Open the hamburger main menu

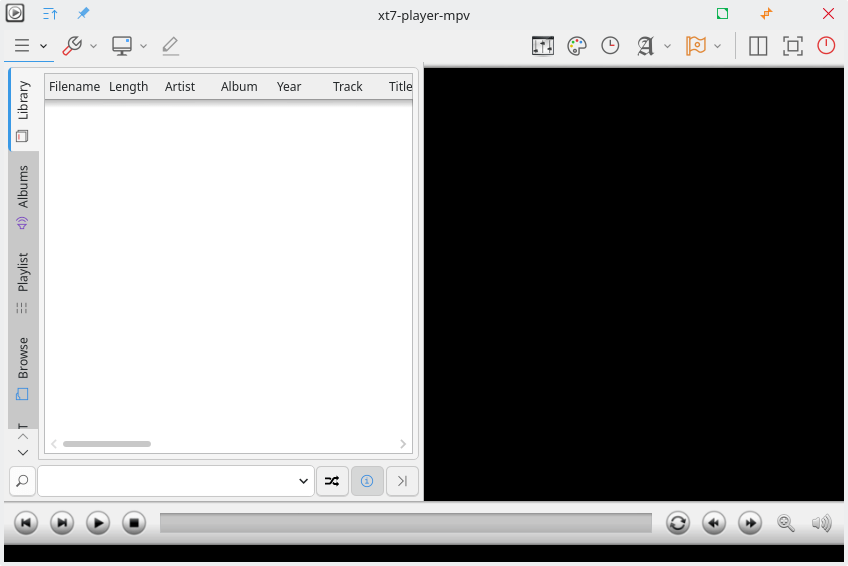point(22,45)
